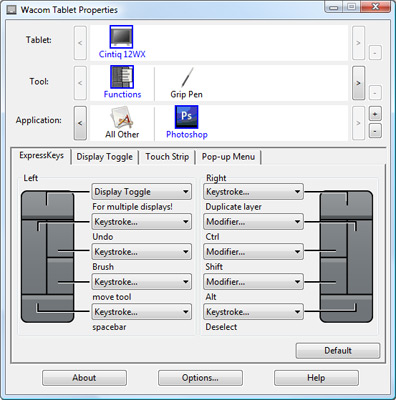Click the Default button
The image size is (396, 400).
(x=338, y=351)
